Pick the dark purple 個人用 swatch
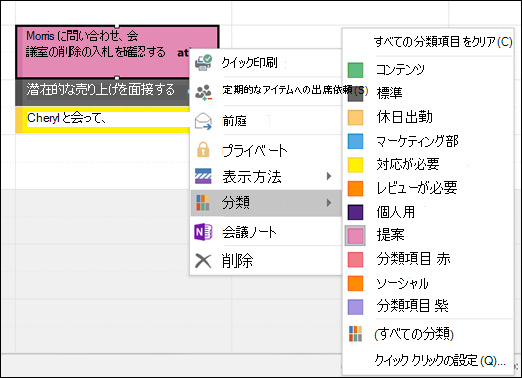 (355, 212)
